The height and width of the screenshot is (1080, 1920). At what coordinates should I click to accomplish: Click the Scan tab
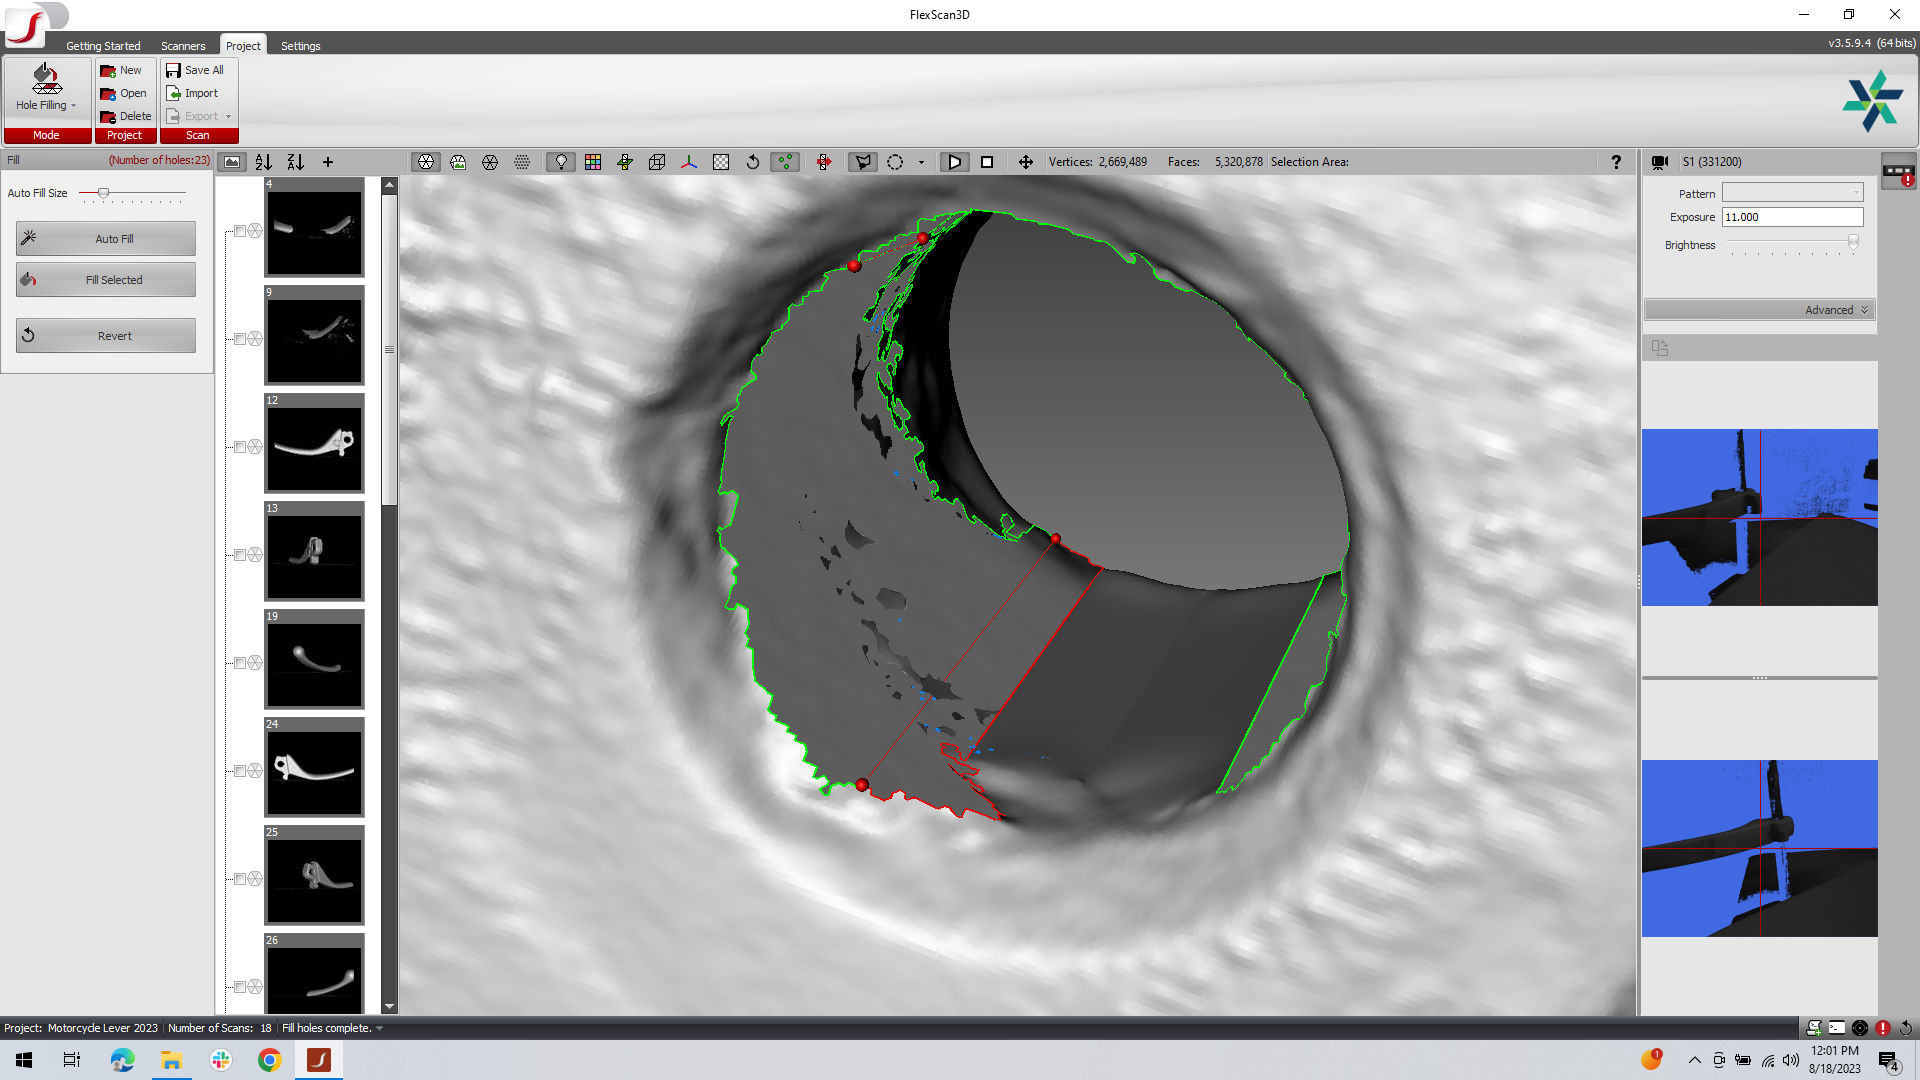pos(196,135)
